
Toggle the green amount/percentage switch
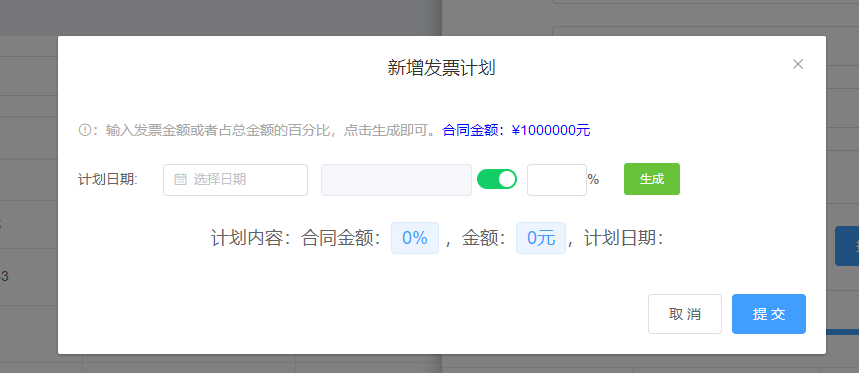point(497,179)
